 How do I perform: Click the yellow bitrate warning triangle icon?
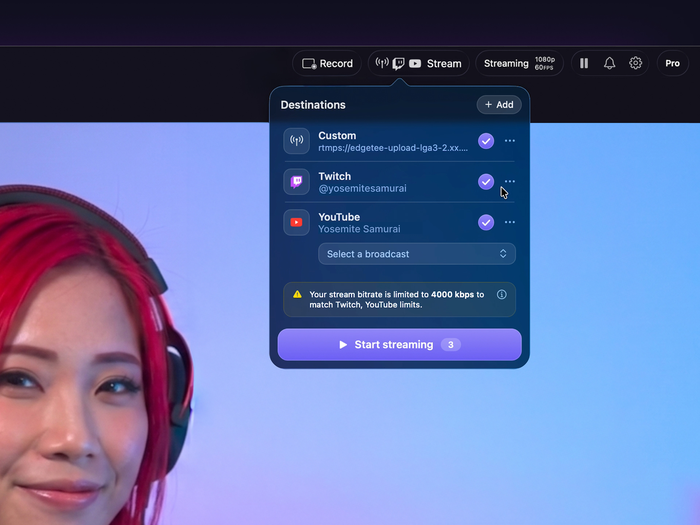pos(297,294)
